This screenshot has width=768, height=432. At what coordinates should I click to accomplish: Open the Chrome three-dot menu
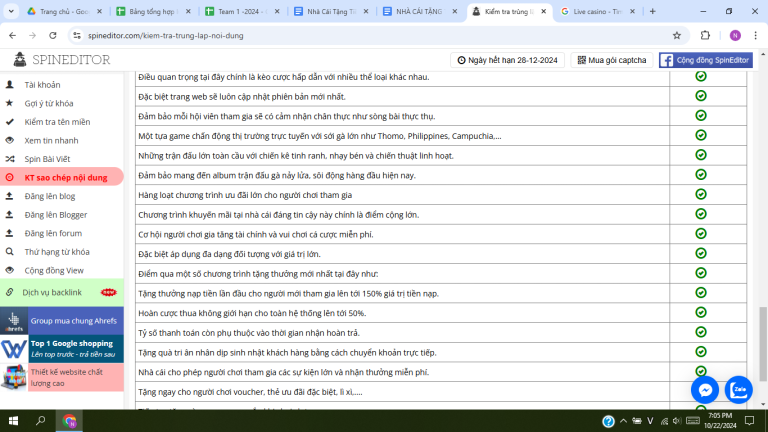[754, 35]
